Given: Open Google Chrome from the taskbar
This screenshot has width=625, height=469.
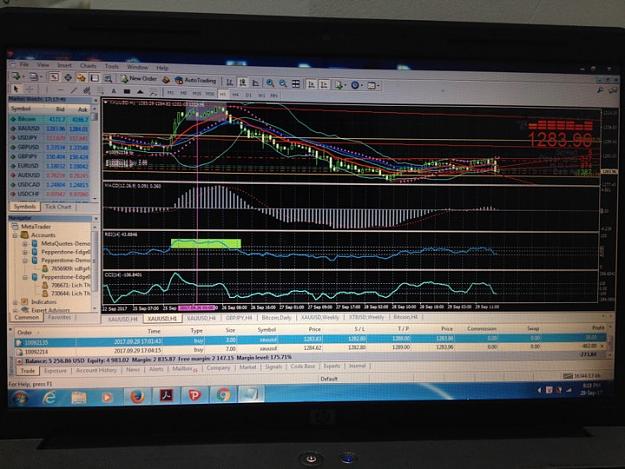Looking at the screenshot, I should coord(223,394).
